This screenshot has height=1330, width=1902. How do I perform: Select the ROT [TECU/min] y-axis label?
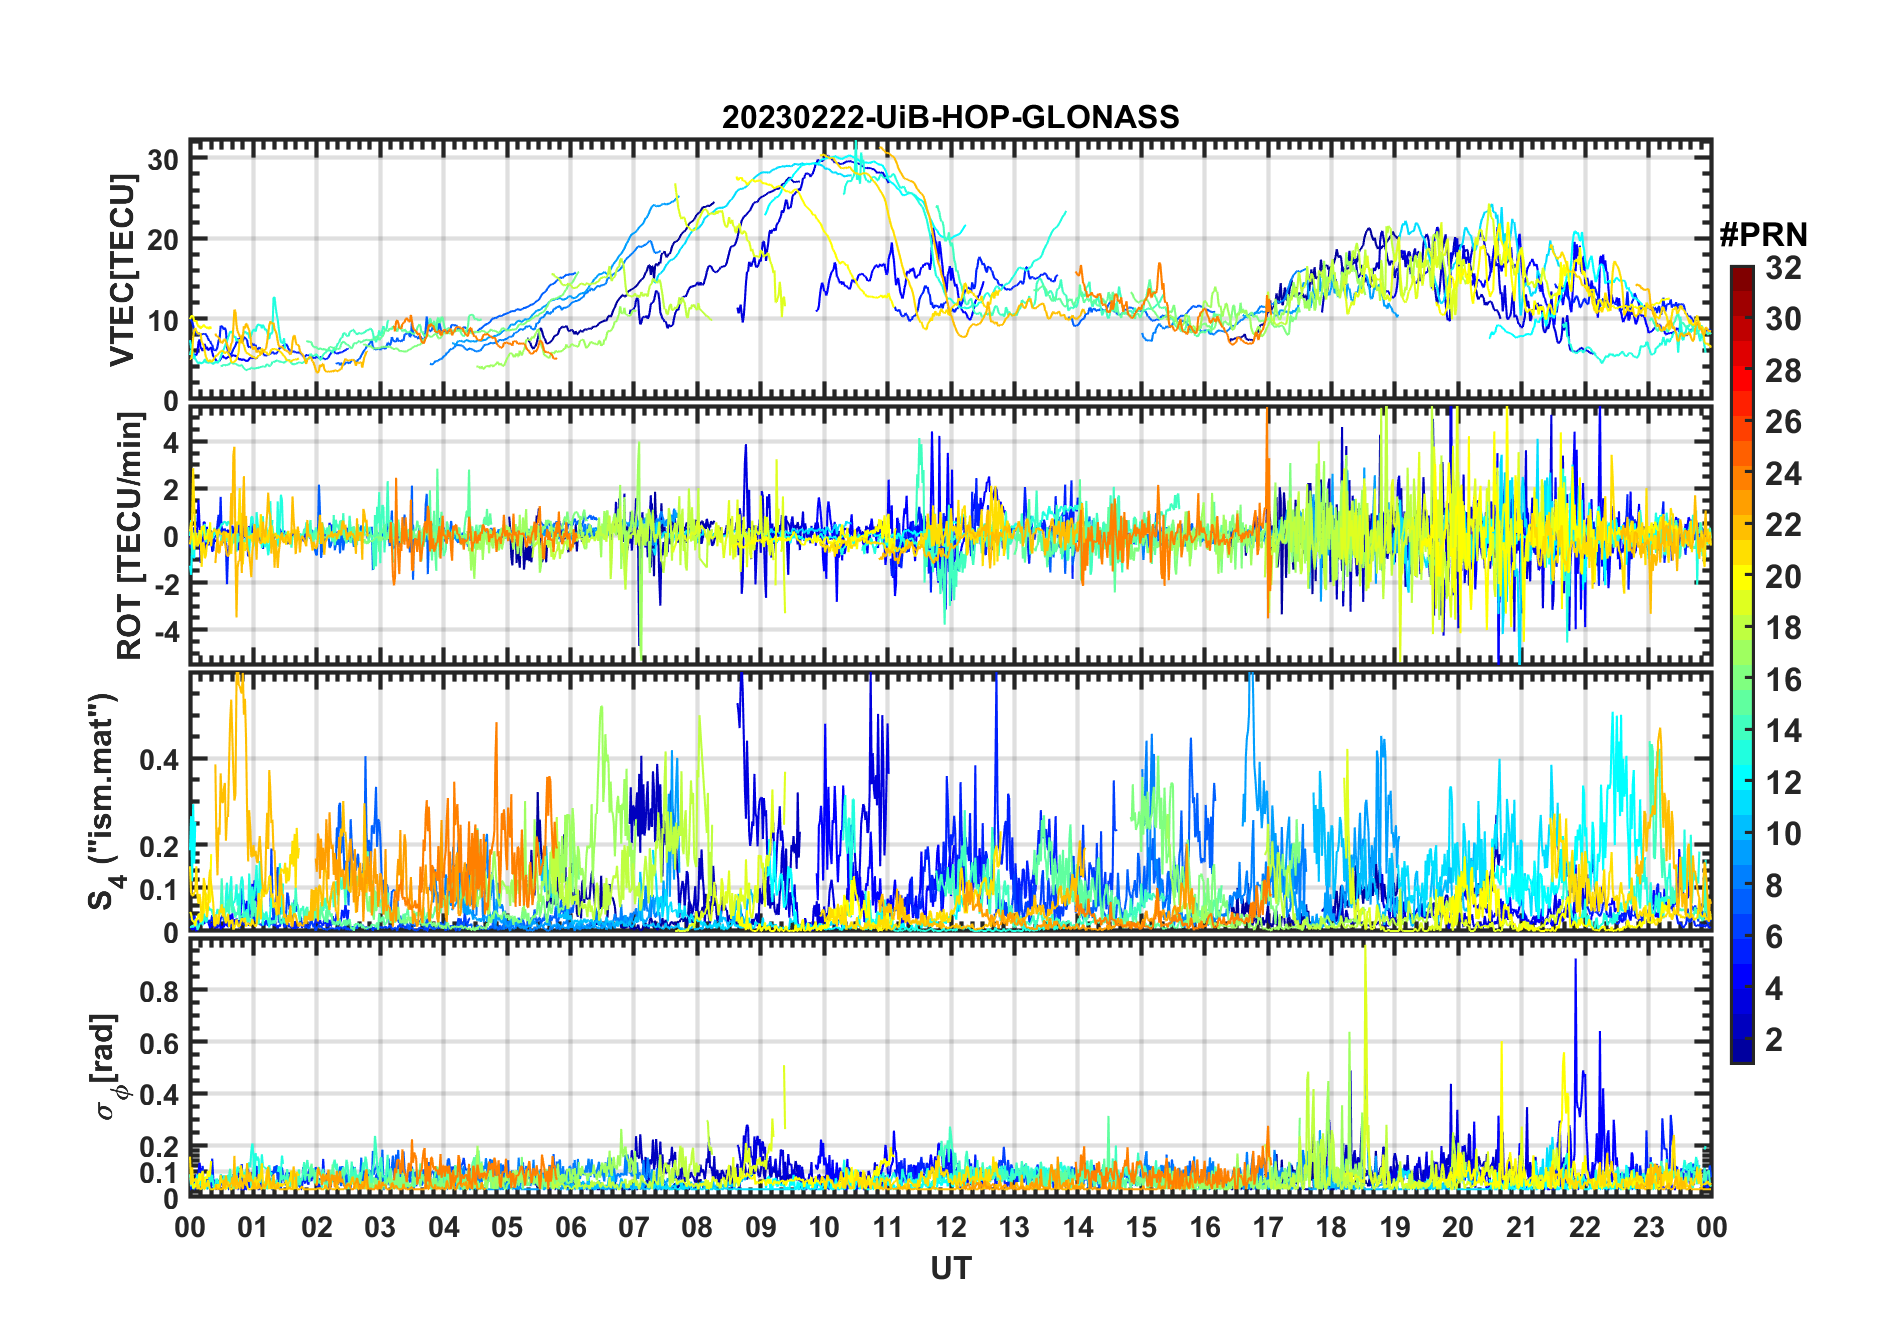tap(129, 535)
